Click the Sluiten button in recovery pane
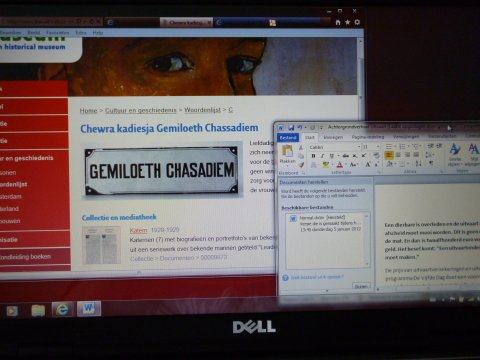Screen dimensions: 480x360 (361, 286)
